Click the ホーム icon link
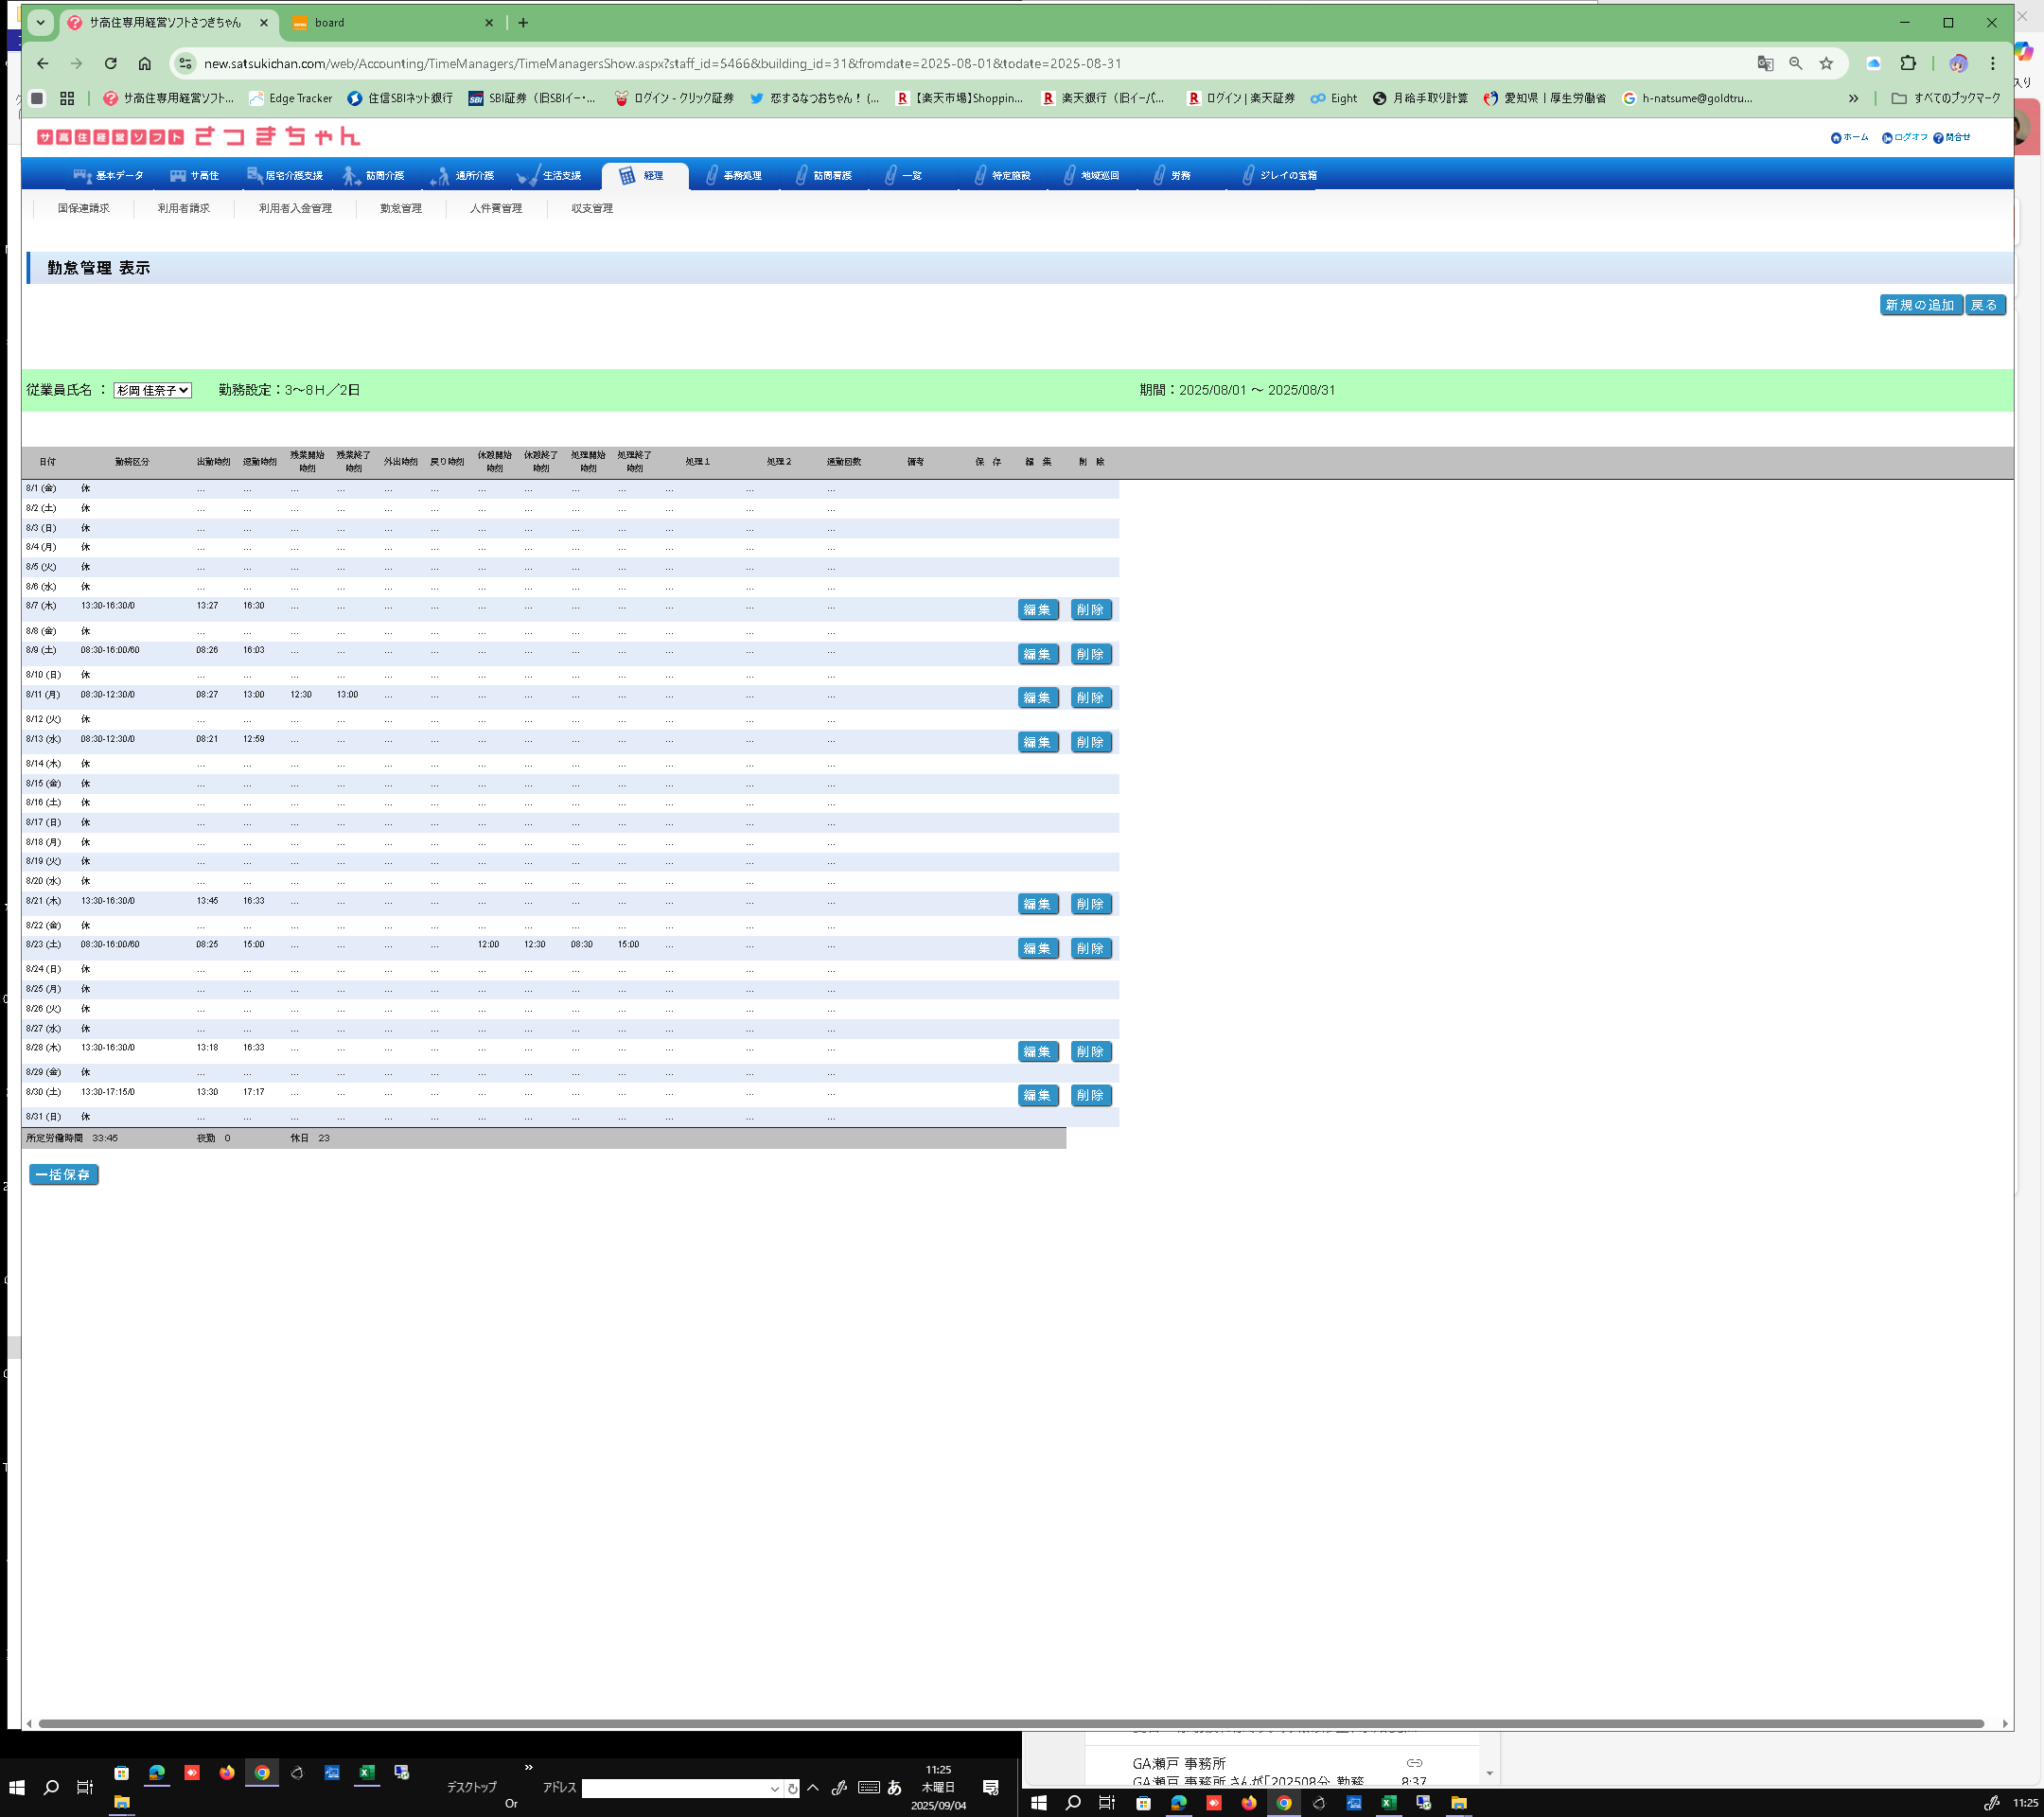Viewport: 2044px width, 1817px height. pos(1835,138)
